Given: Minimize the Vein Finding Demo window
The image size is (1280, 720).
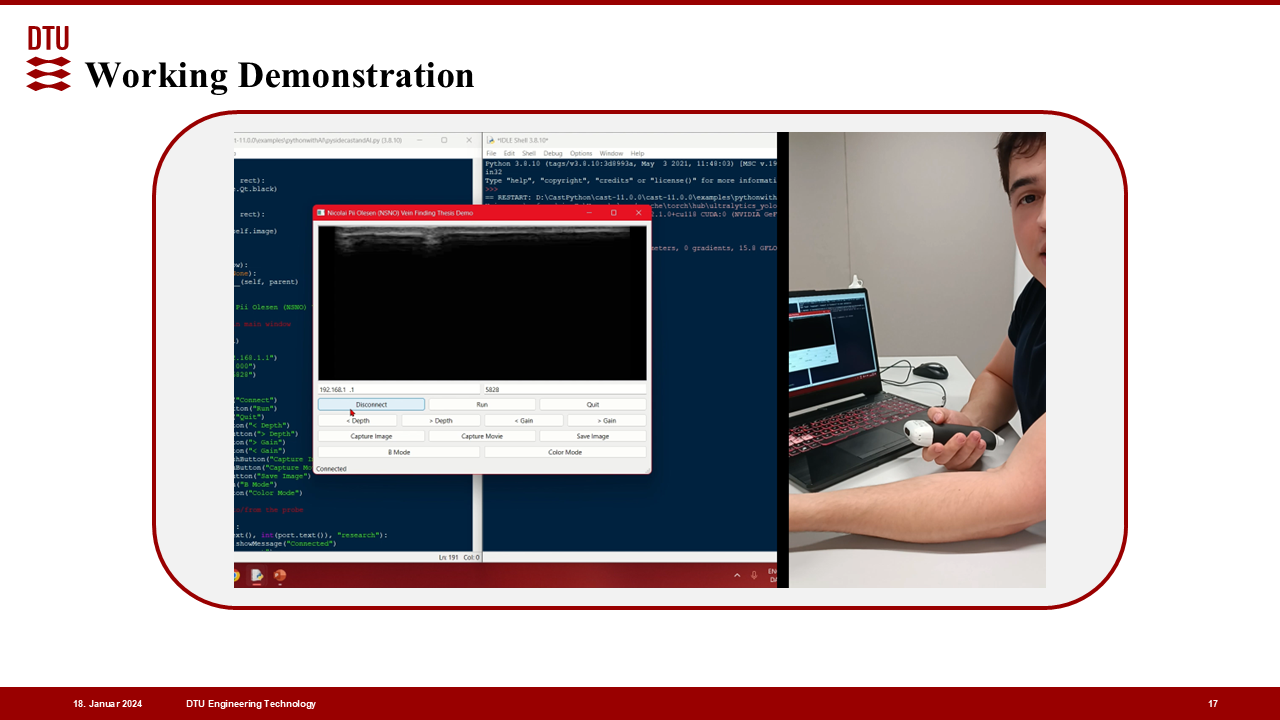Looking at the screenshot, I should coord(590,213).
